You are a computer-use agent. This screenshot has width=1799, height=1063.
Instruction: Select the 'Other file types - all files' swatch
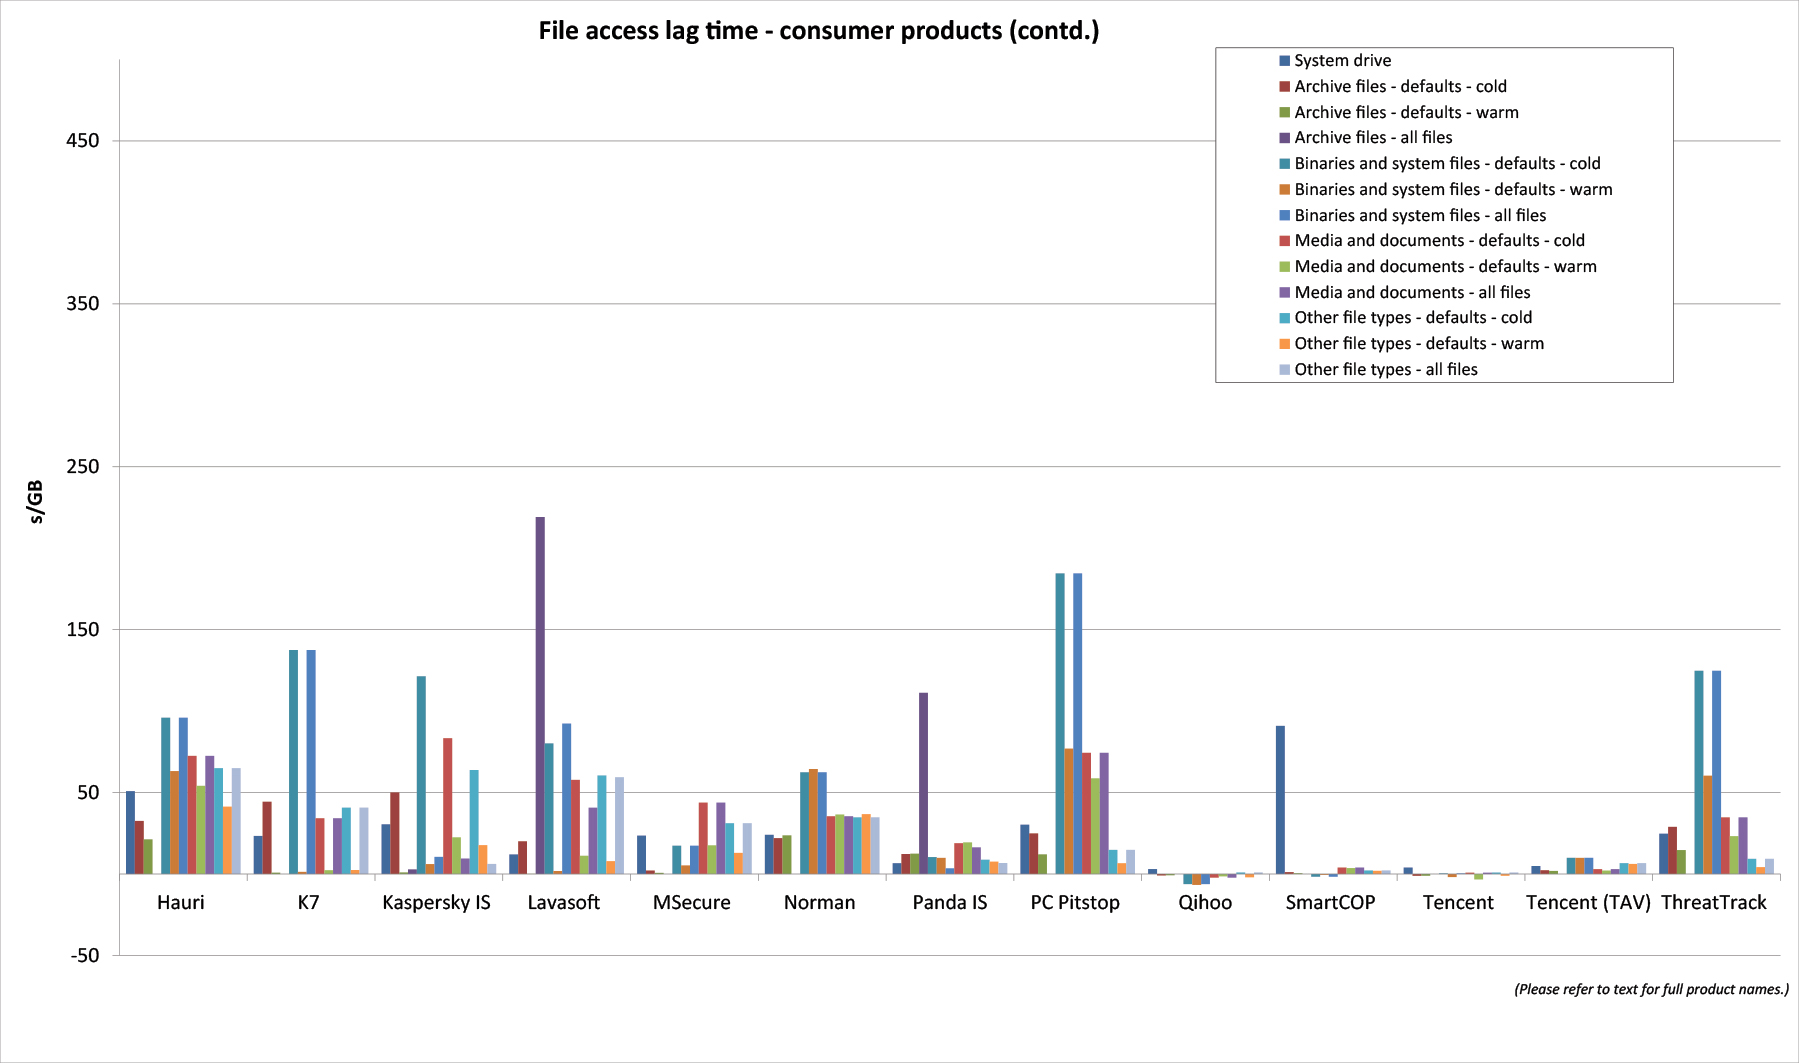(x=1285, y=370)
